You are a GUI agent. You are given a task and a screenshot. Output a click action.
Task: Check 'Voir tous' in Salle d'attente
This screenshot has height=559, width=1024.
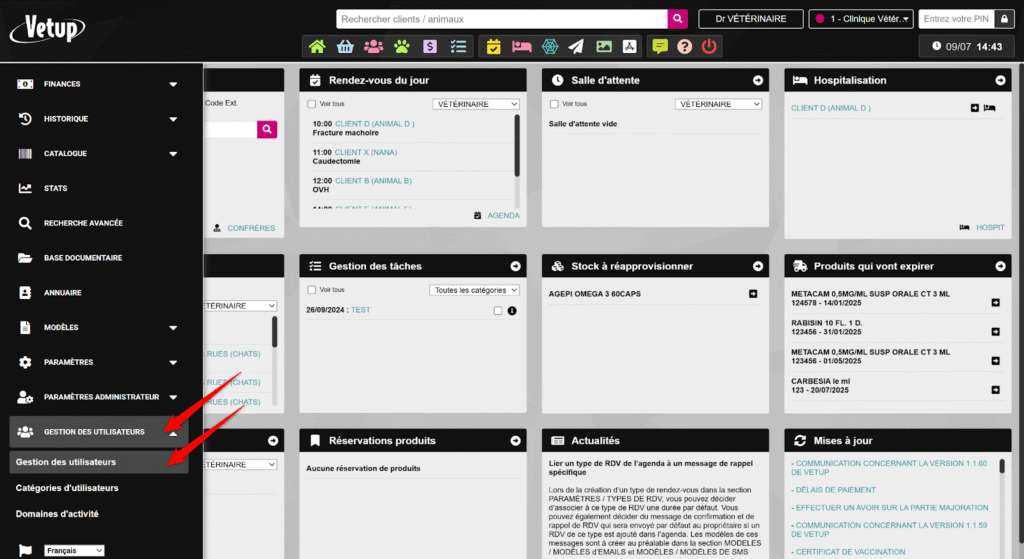554,104
